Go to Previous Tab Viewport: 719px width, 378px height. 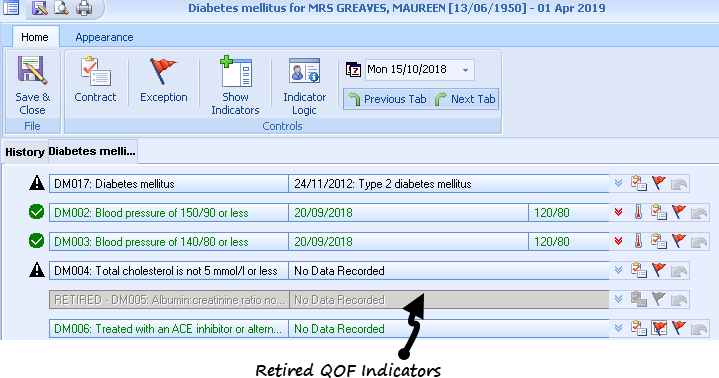(387, 99)
